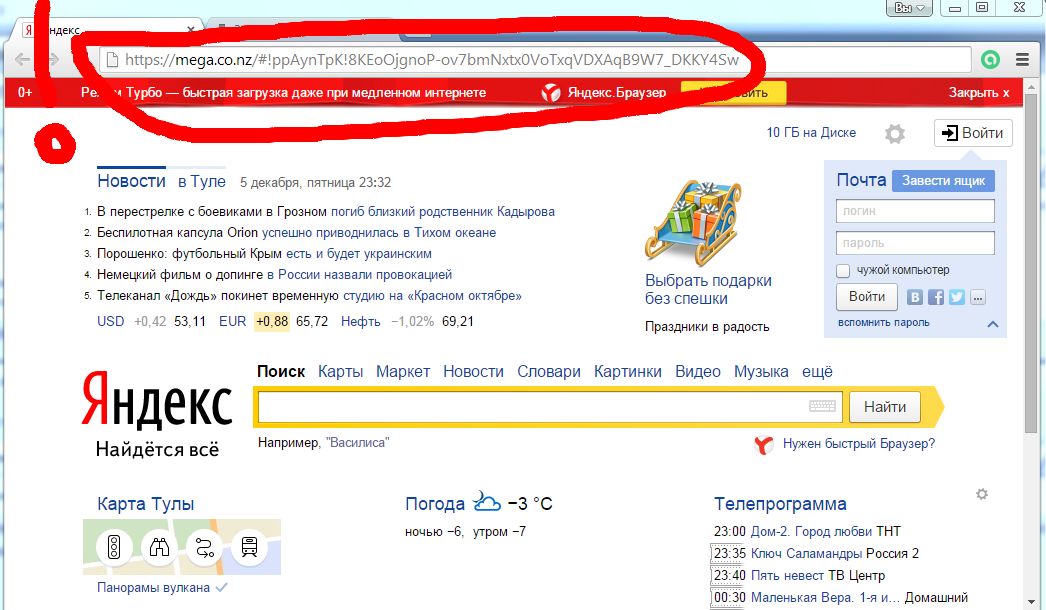
Task: Open the 'Карта Тулы' heading link
Action: [145, 504]
